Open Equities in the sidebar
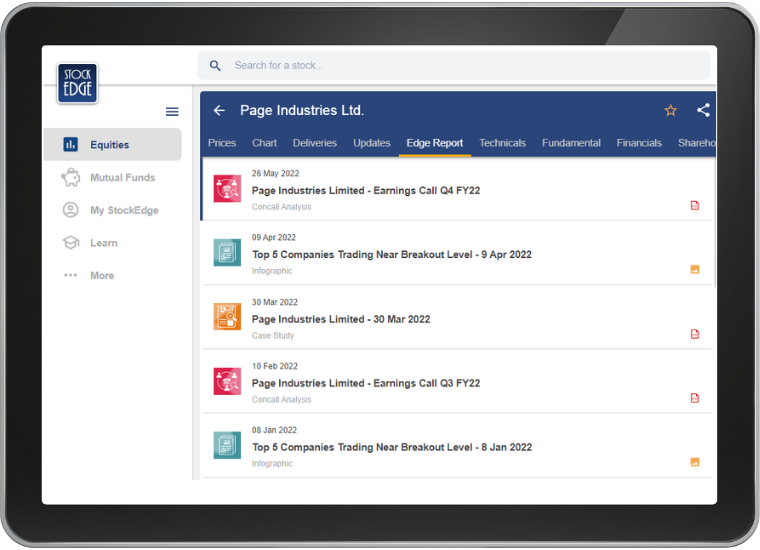The image size is (760, 550). click(x=112, y=144)
